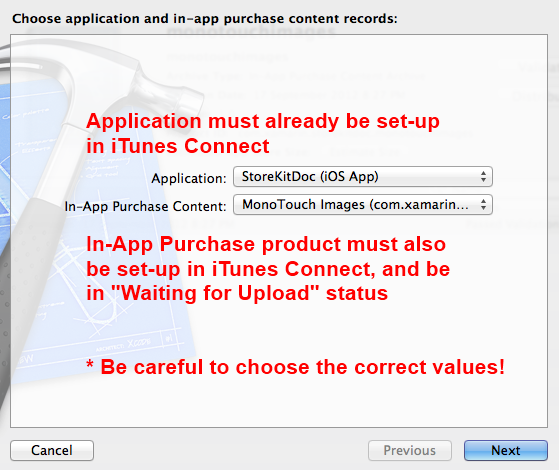Click up-down arrows on MonoTouch Images popup
Viewport: 559px width, 470px height.
483,205
